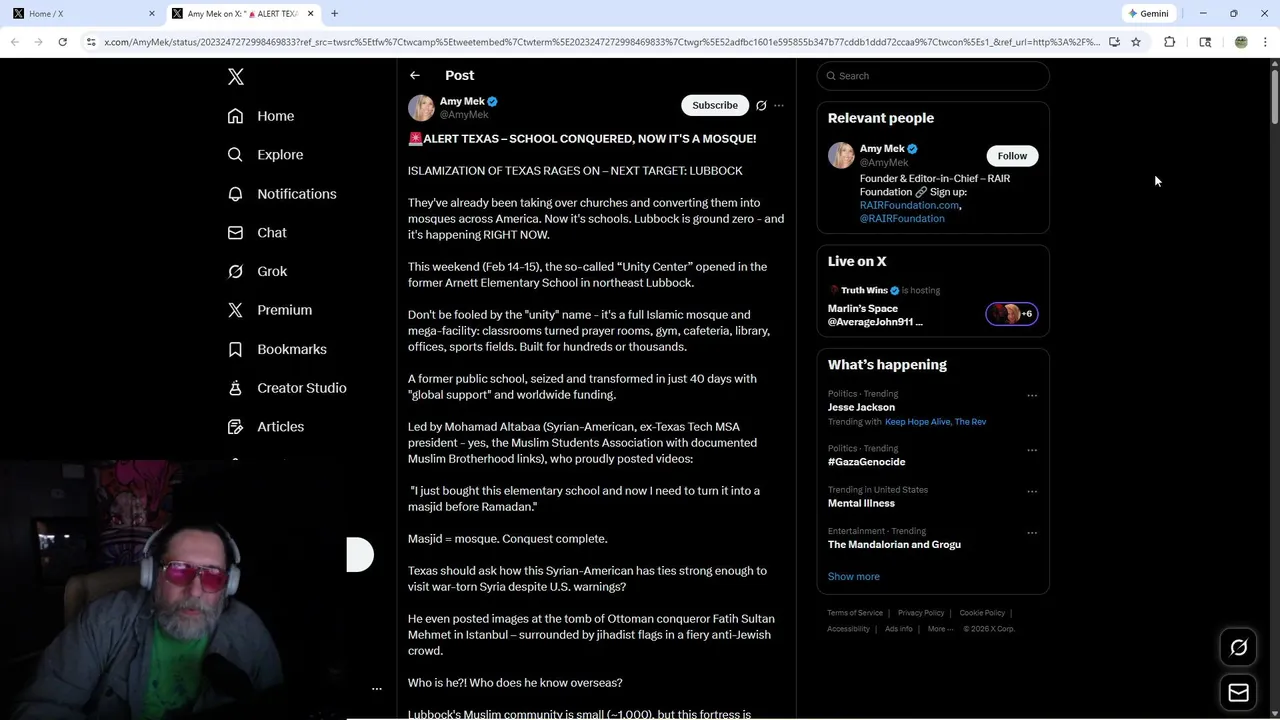Open Keep Hope Alive trending link
The height and width of the screenshot is (720, 1280).
917,422
